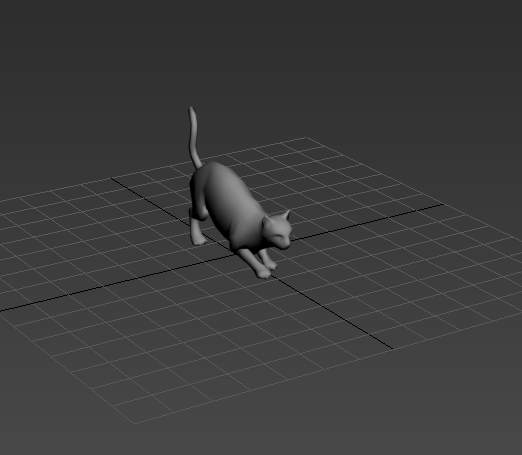Screen dimensions: 522x455
Task: Click the near end of the black axis line
Action: [391, 348]
